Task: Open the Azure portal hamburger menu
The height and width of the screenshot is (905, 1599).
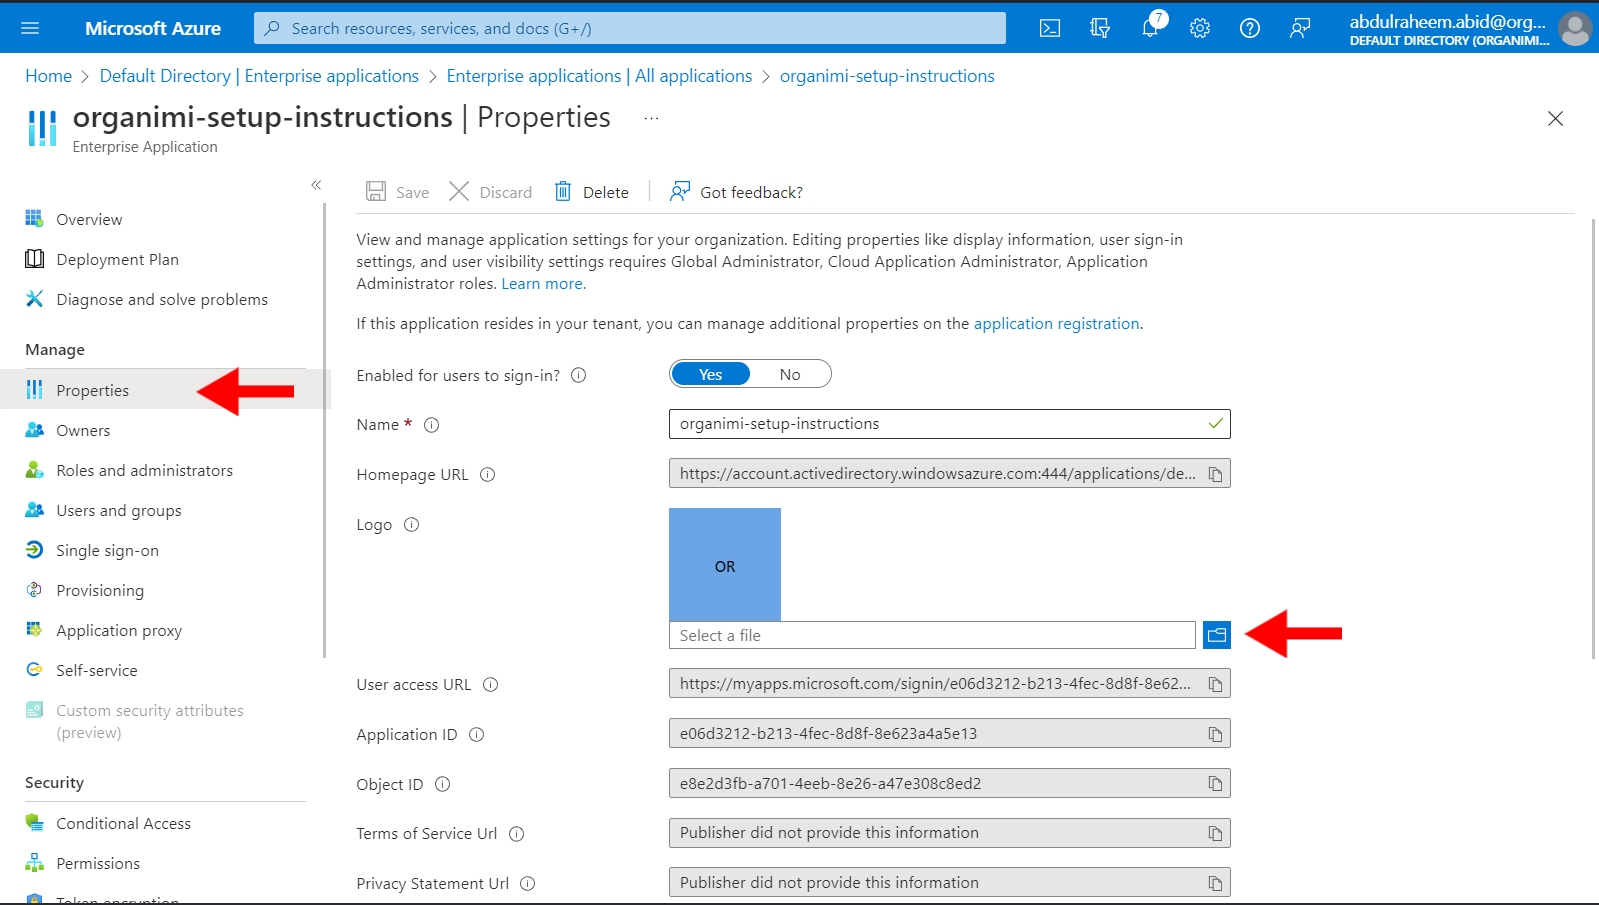Action: pyautogui.click(x=30, y=28)
